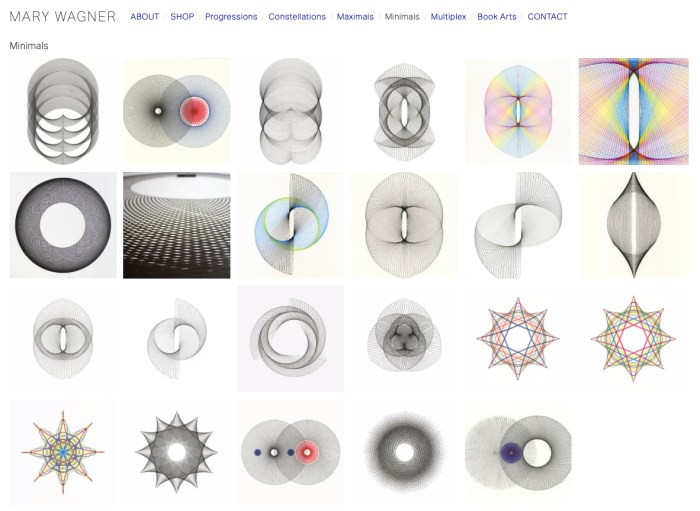Open the Multiplex gallery

[448, 17]
